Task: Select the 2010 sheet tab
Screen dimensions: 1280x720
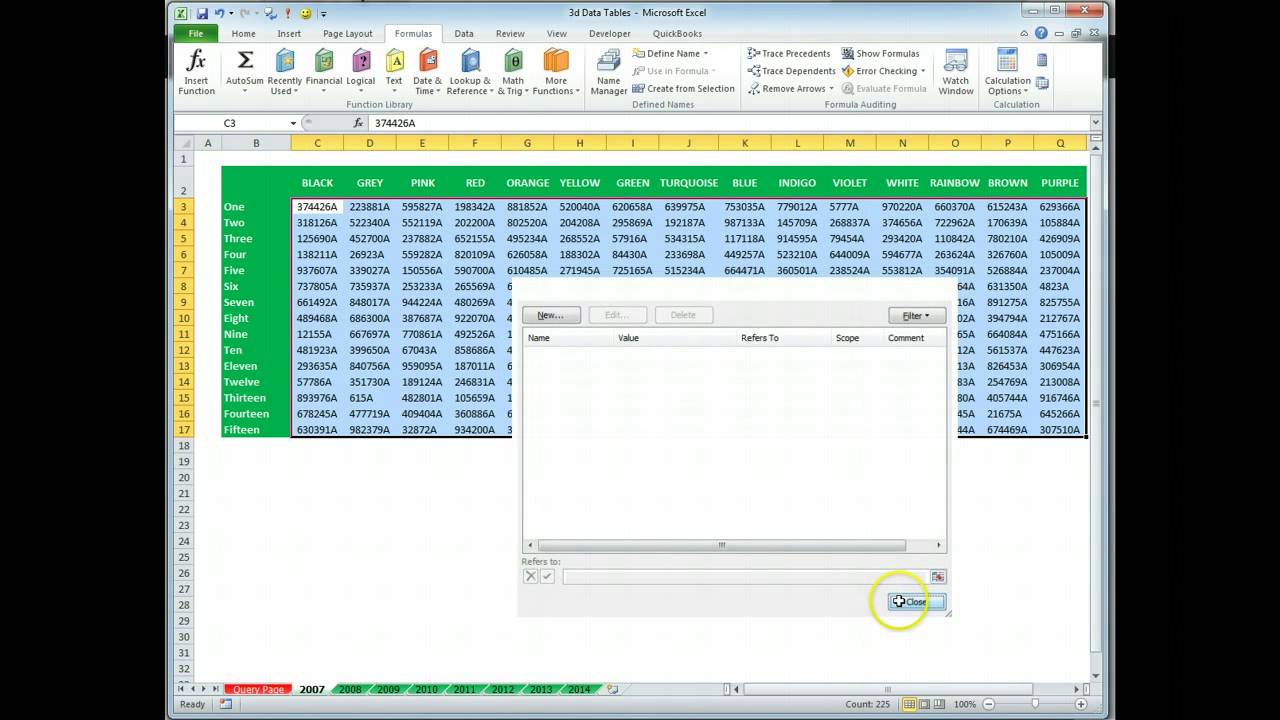Action: pyautogui.click(x=426, y=690)
